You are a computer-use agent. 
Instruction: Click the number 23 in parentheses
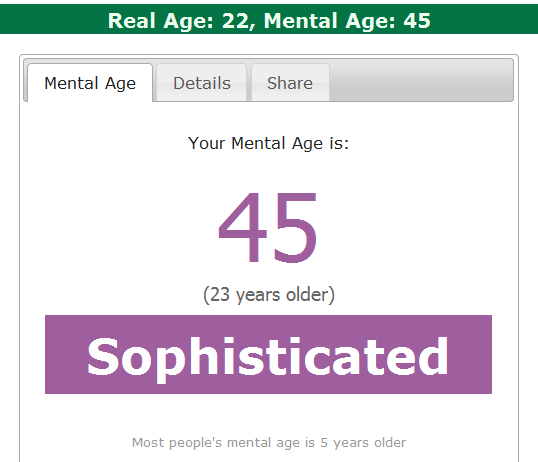(x=220, y=294)
